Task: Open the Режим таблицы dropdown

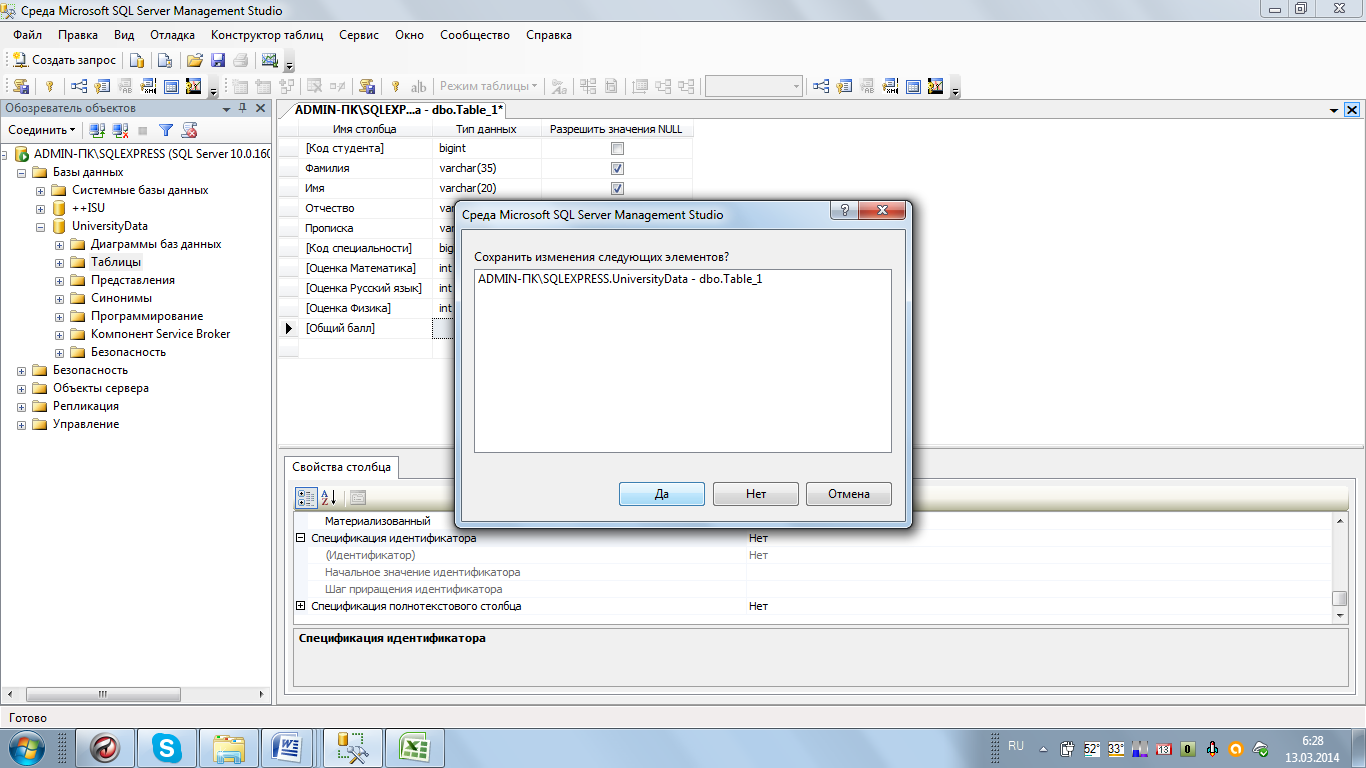Action: click(488, 87)
